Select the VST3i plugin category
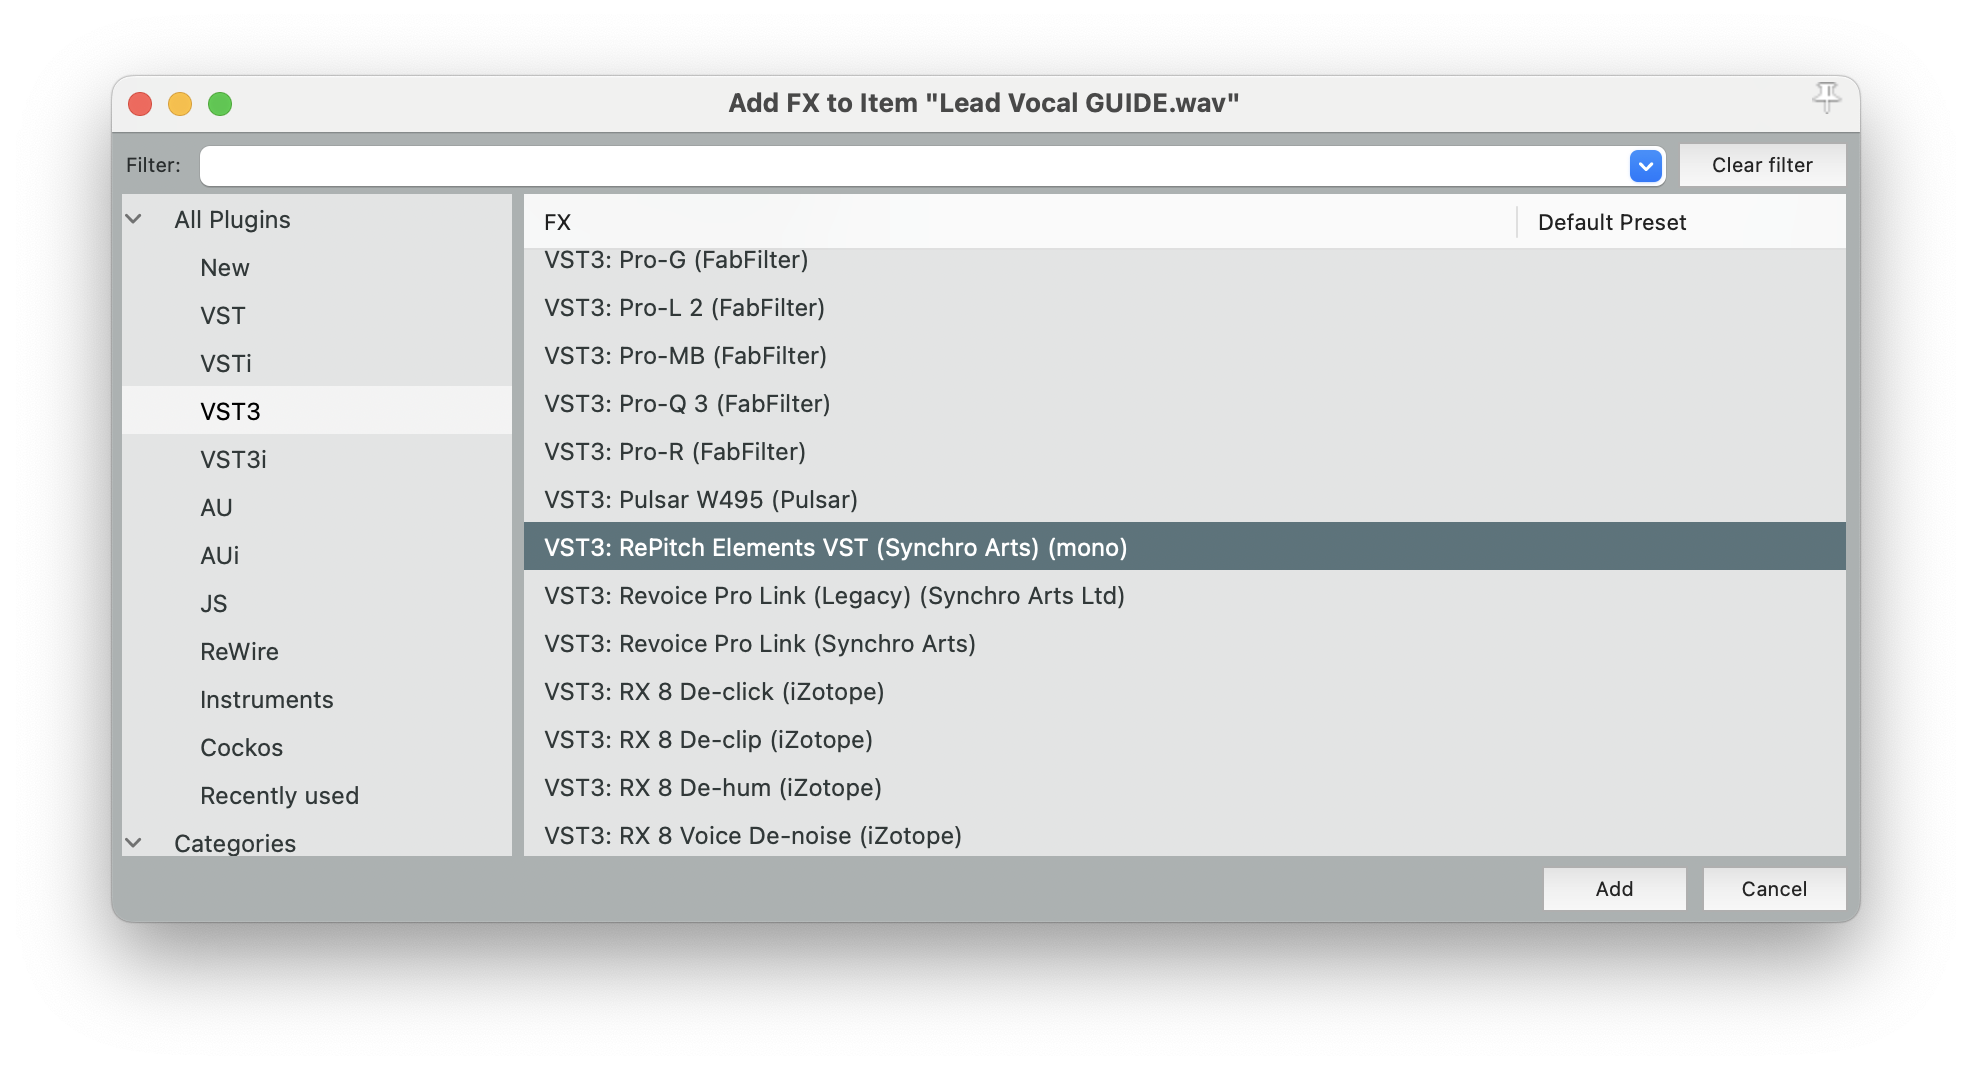This screenshot has width=1972, height=1070. [233, 460]
